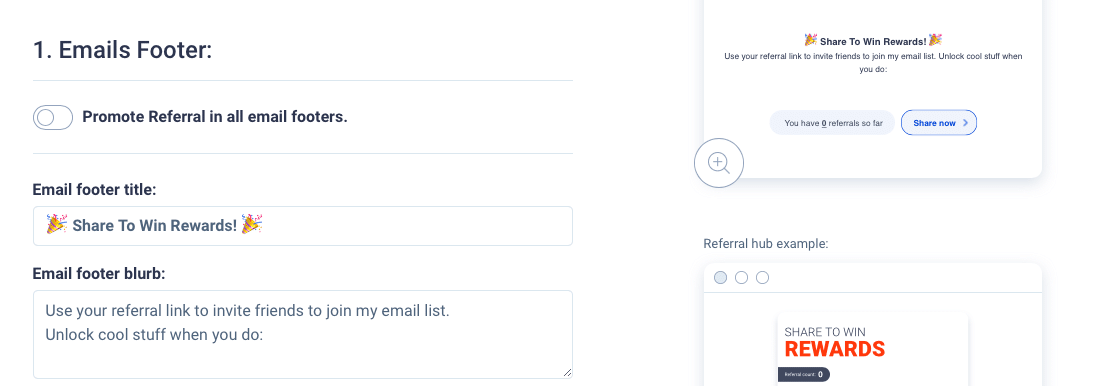Click the 'Email footer blurb:' label
Image resolution: width=1100 pixels, height=386 pixels.
(99, 274)
